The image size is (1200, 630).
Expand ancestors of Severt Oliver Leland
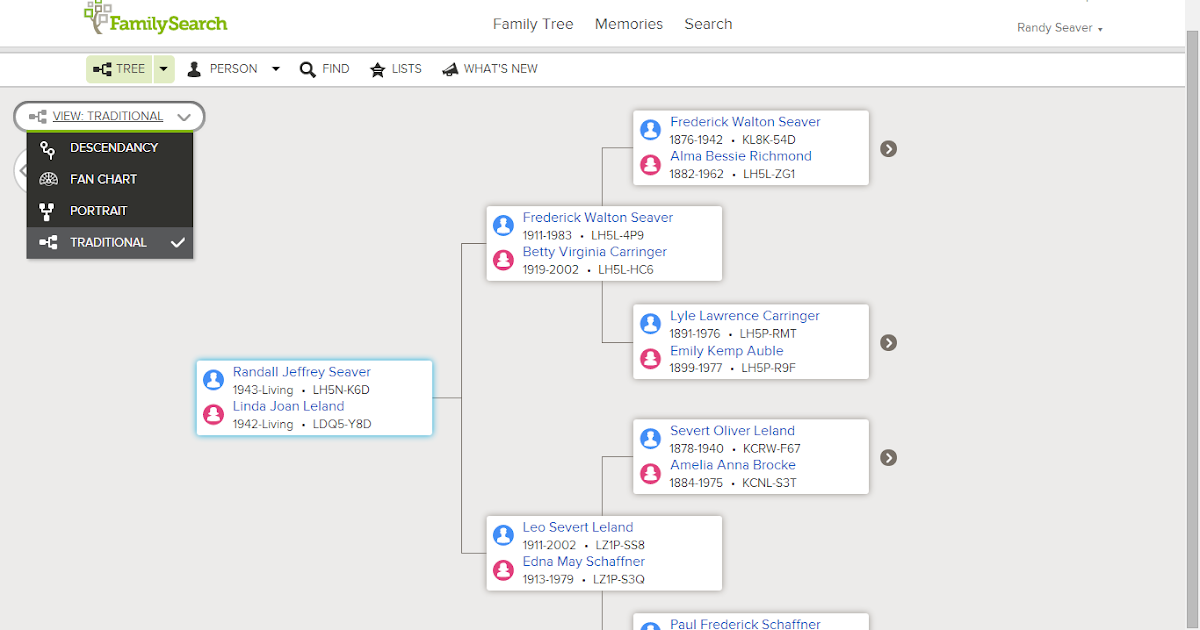888,457
